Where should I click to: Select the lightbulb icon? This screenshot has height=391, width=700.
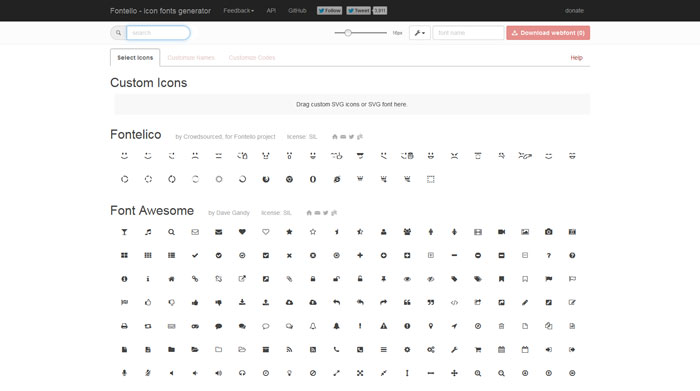pos(289,373)
